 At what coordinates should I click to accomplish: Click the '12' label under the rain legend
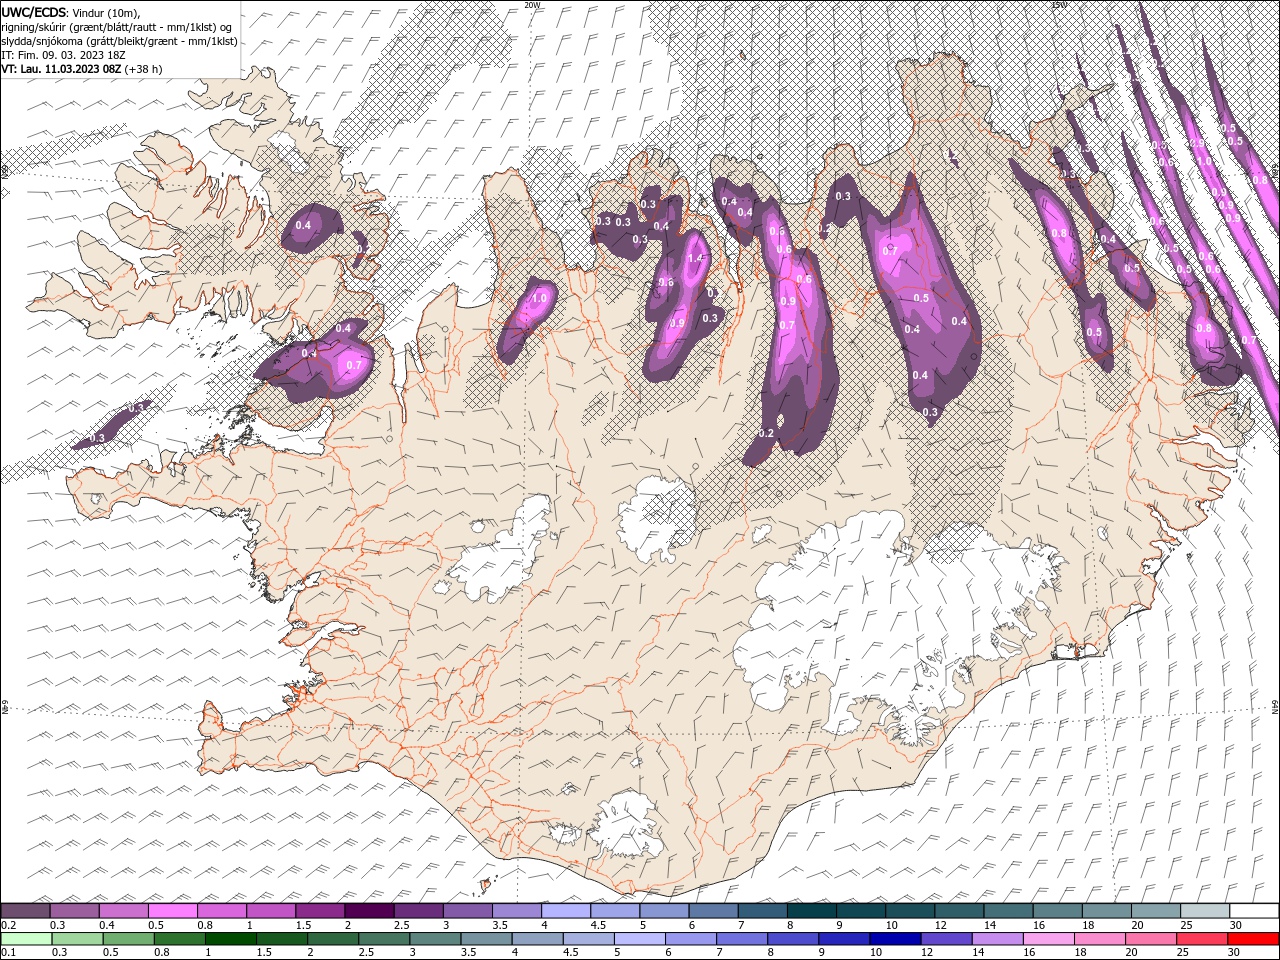point(929,953)
